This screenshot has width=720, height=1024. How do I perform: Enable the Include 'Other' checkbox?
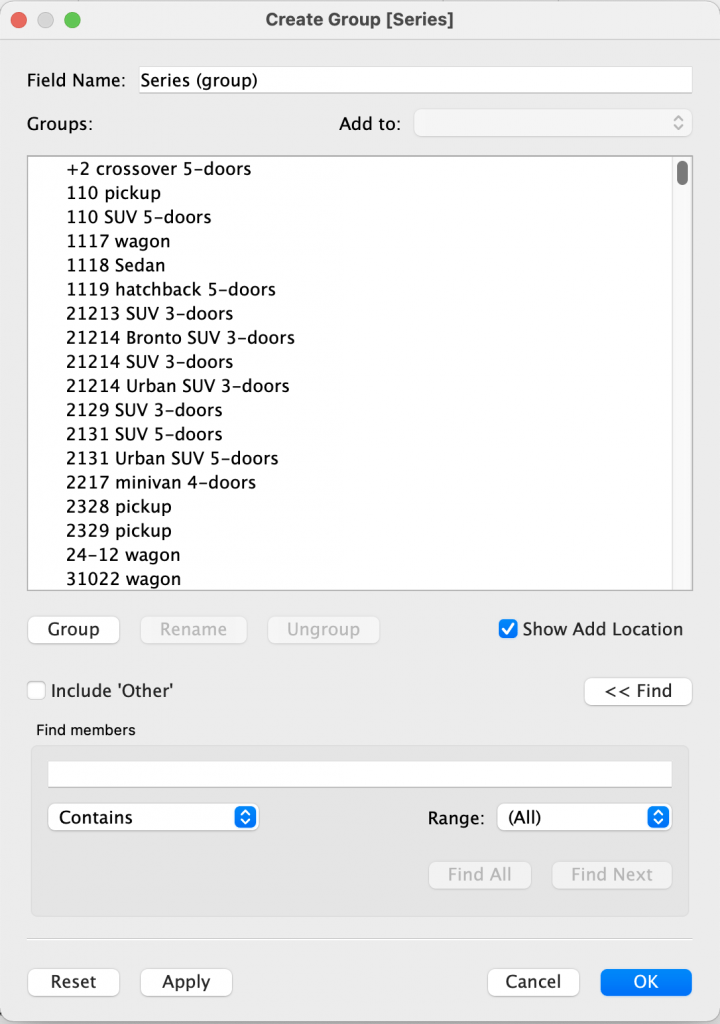click(37, 690)
